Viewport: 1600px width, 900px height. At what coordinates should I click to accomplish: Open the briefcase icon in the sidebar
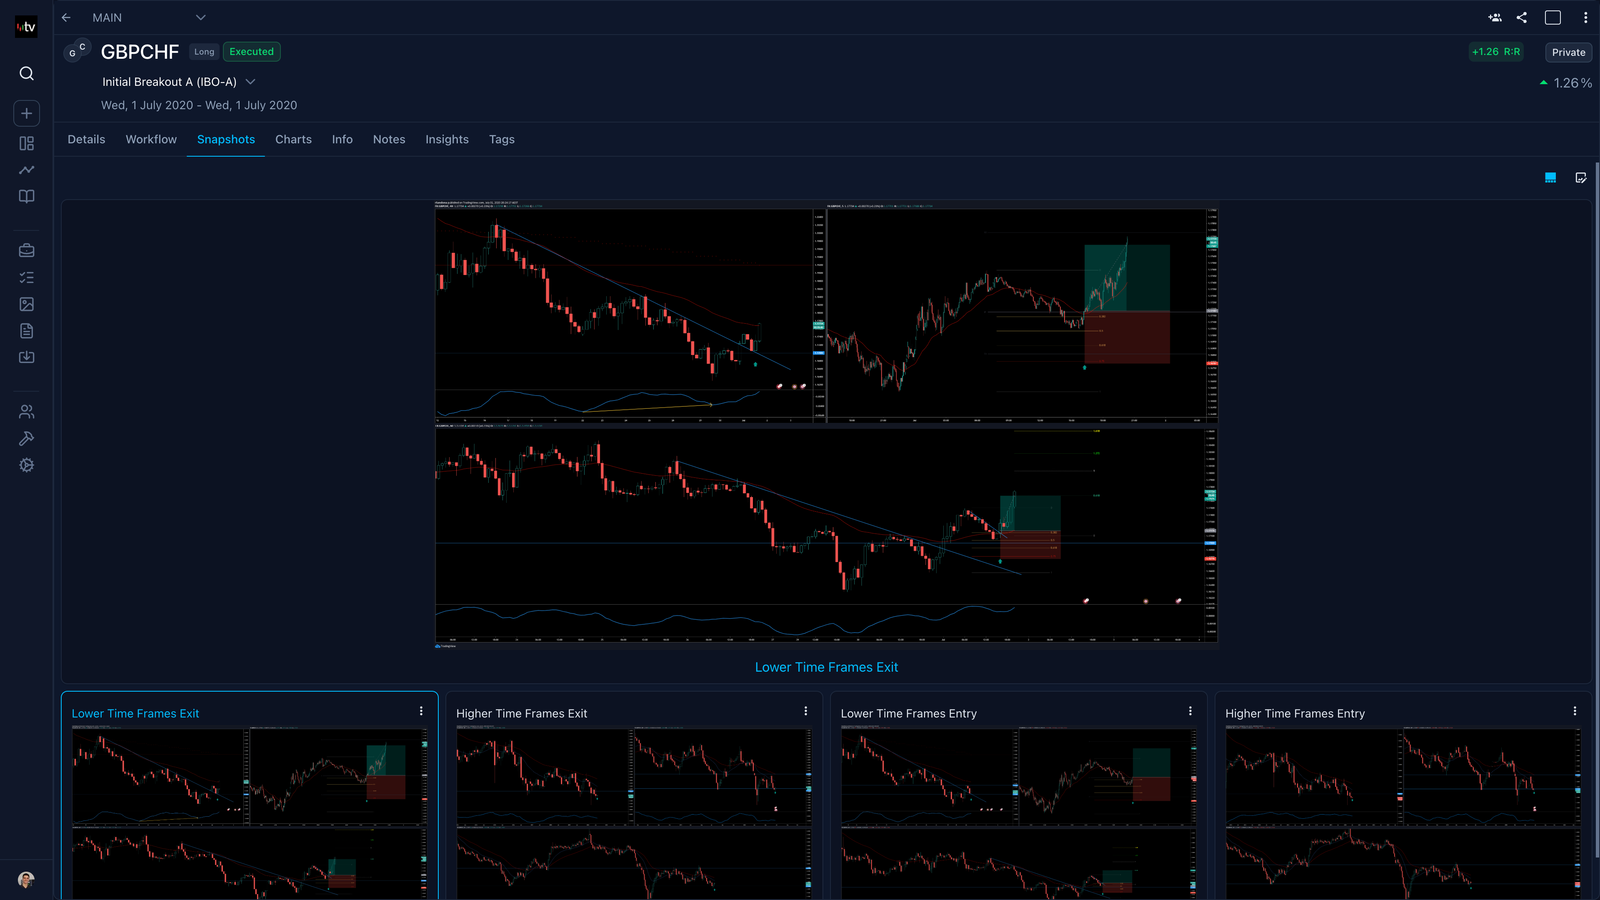tap(27, 251)
